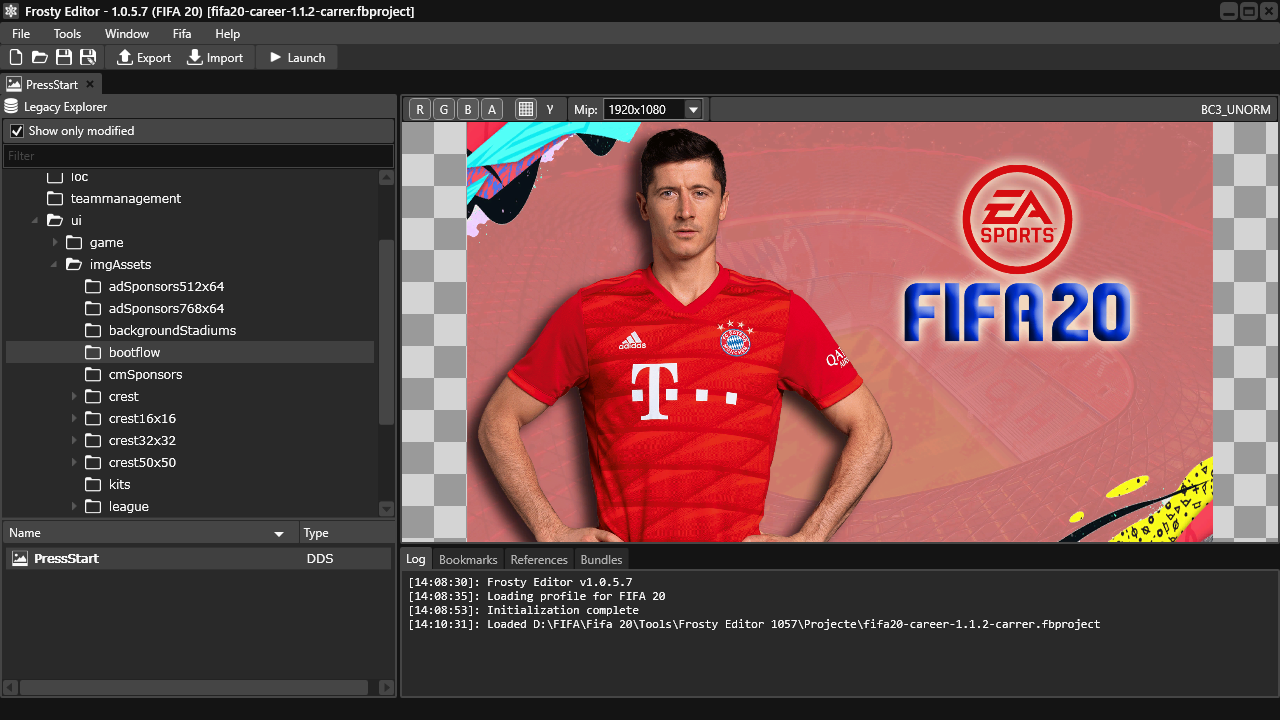Select the PressStart DDS file row
Image resolution: width=1280 pixels, height=720 pixels.
(x=198, y=559)
